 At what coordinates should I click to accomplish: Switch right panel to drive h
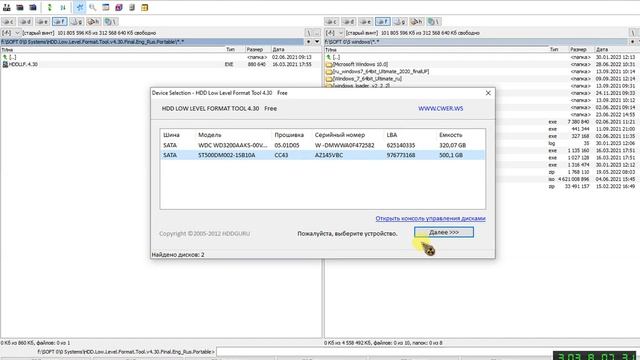tap(417, 22)
